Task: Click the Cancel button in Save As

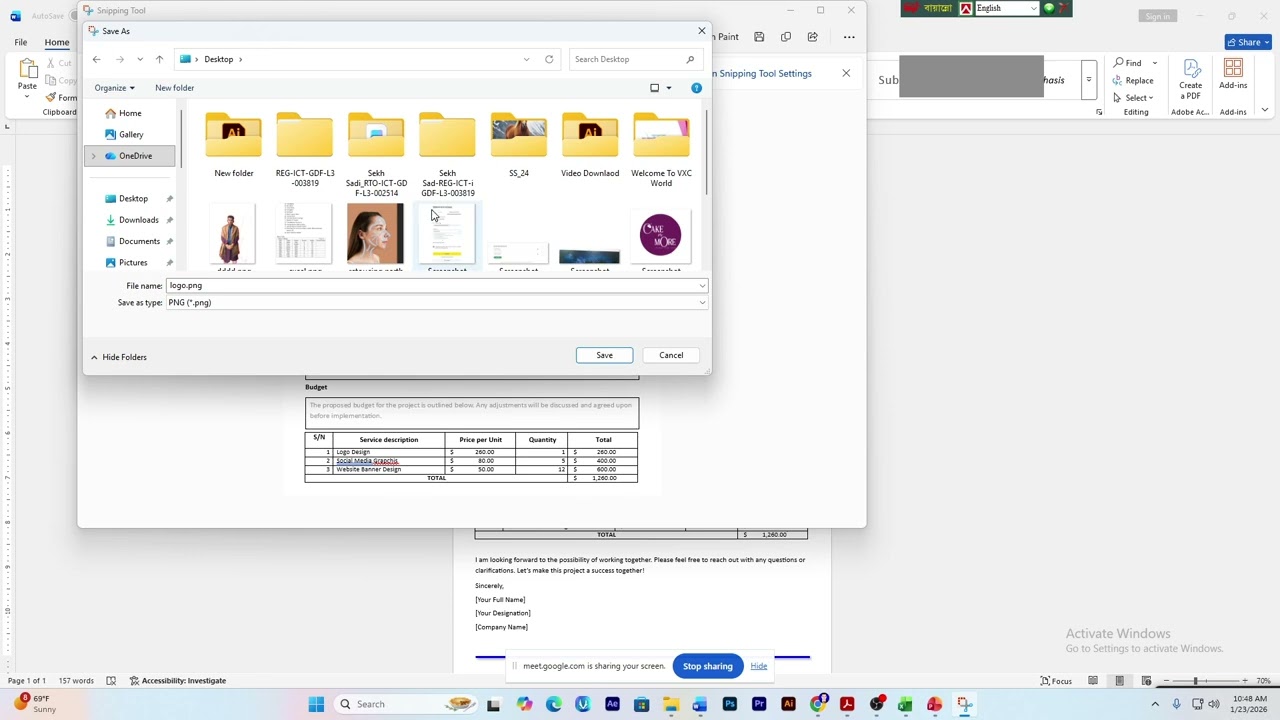Action: (671, 355)
